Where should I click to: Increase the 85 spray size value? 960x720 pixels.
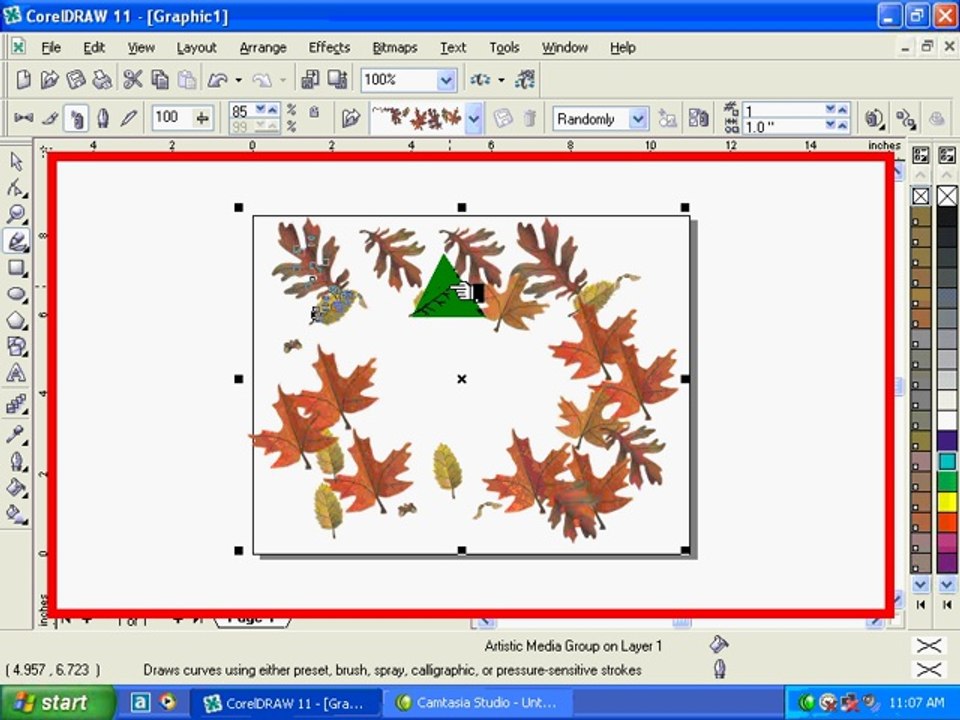tap(272, 110)
